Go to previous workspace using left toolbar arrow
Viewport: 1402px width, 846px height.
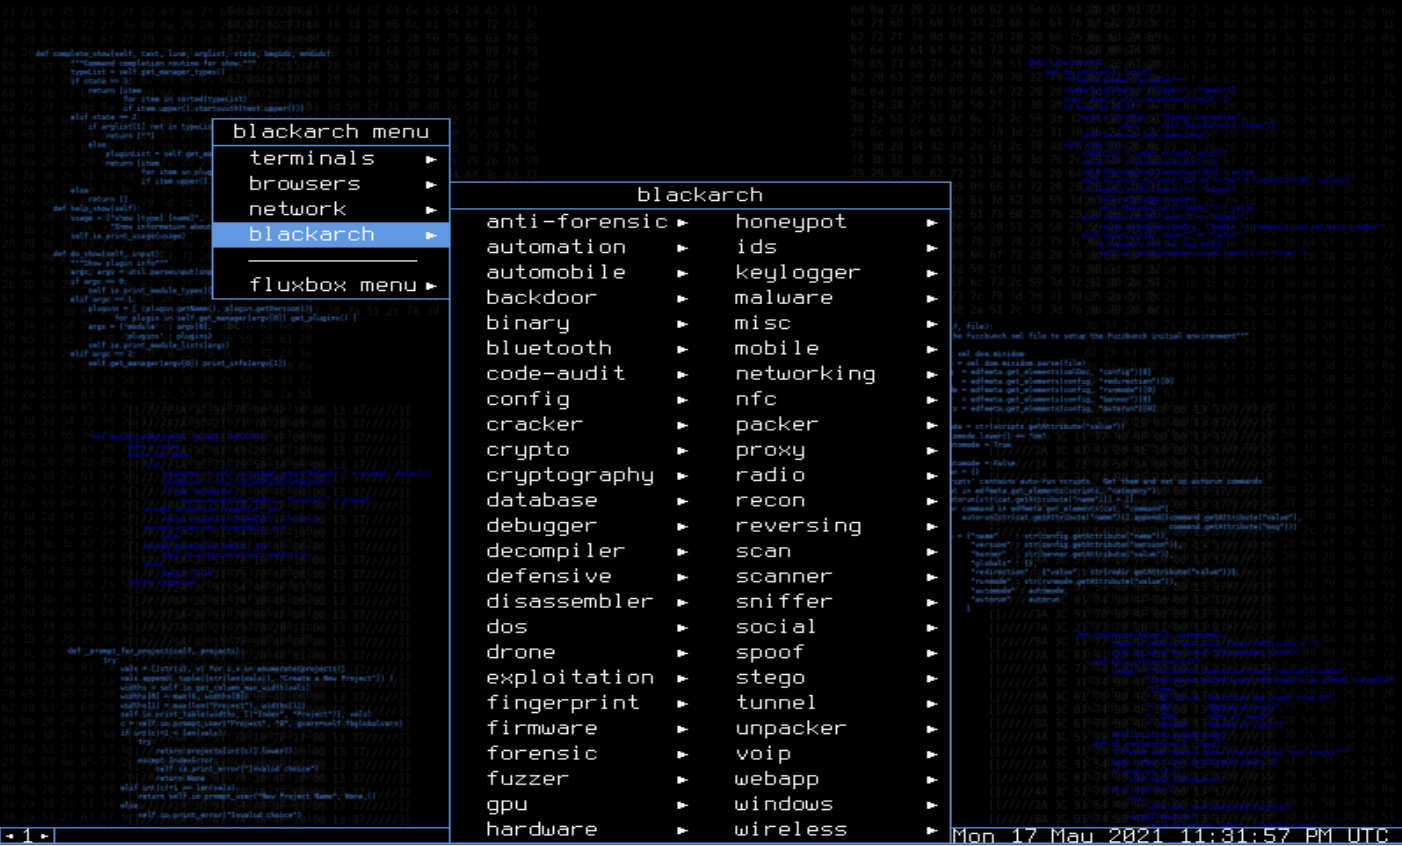[9, 836]
